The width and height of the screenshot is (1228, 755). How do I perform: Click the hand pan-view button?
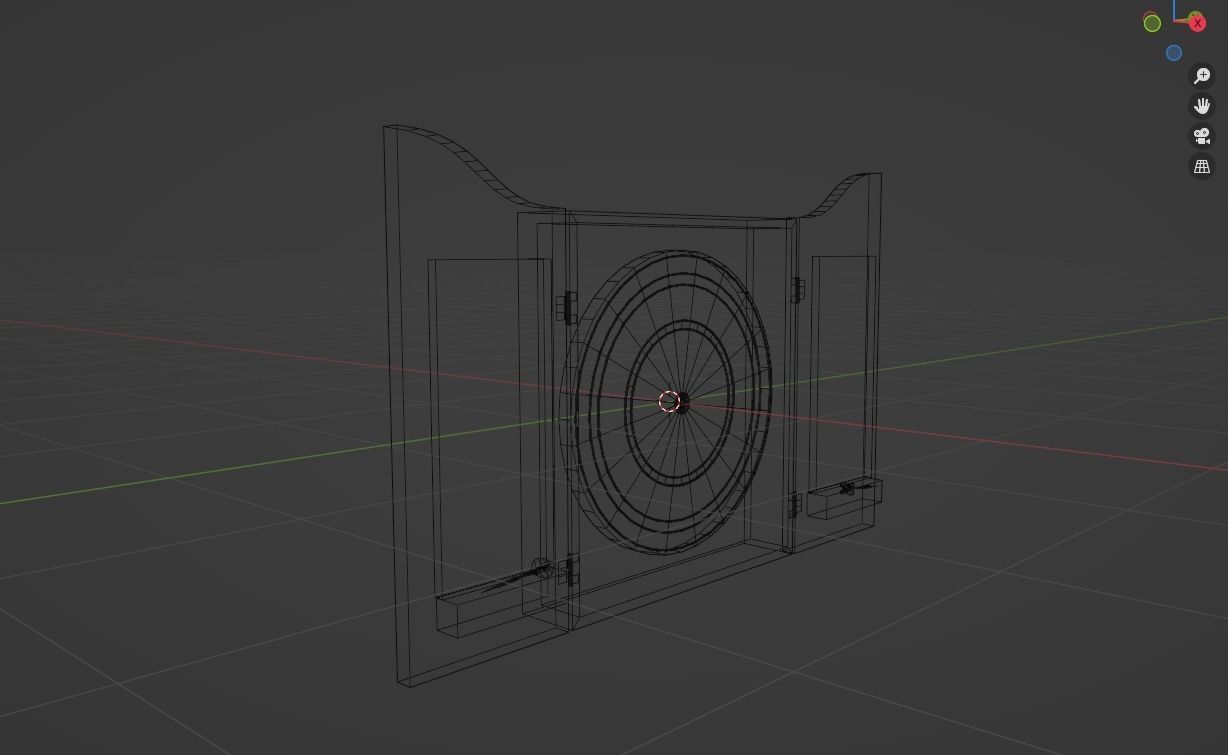coord(1202,106)
